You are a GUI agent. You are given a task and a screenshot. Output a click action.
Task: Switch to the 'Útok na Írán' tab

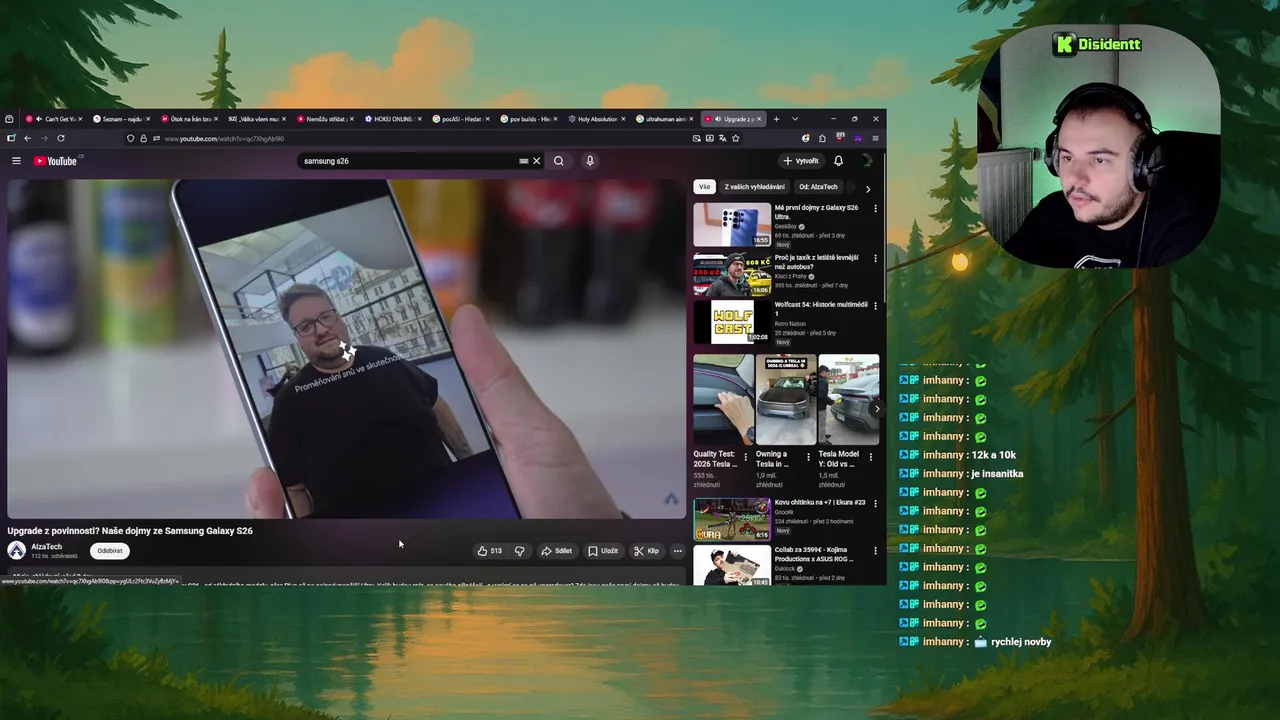coord(189,119)
